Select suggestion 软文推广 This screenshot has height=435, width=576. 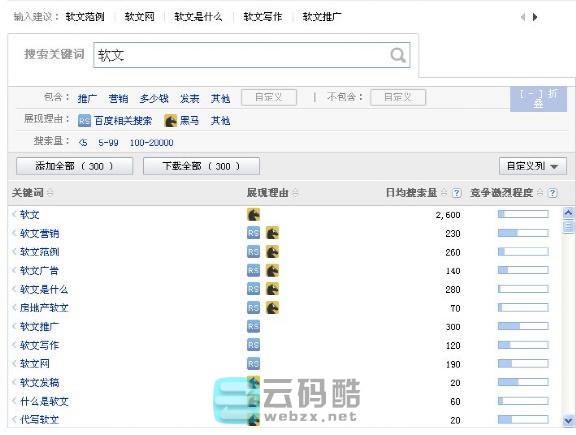322,17
